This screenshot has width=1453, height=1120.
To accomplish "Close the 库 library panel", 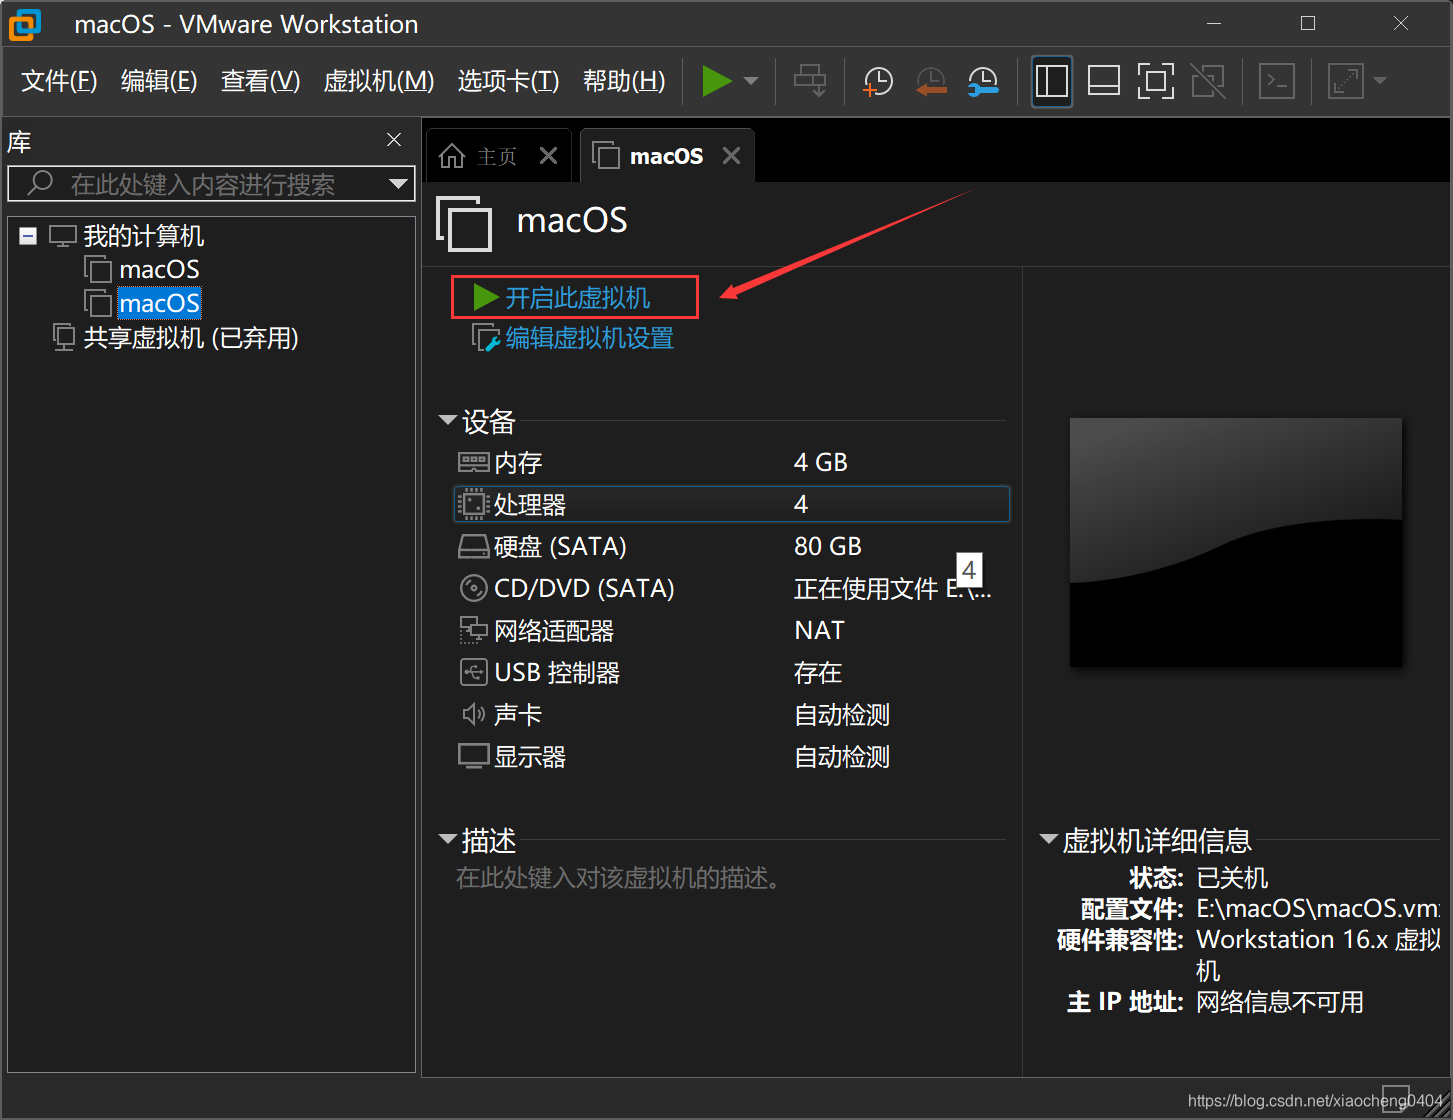I will pyautogui.click(x=394, y=140).
